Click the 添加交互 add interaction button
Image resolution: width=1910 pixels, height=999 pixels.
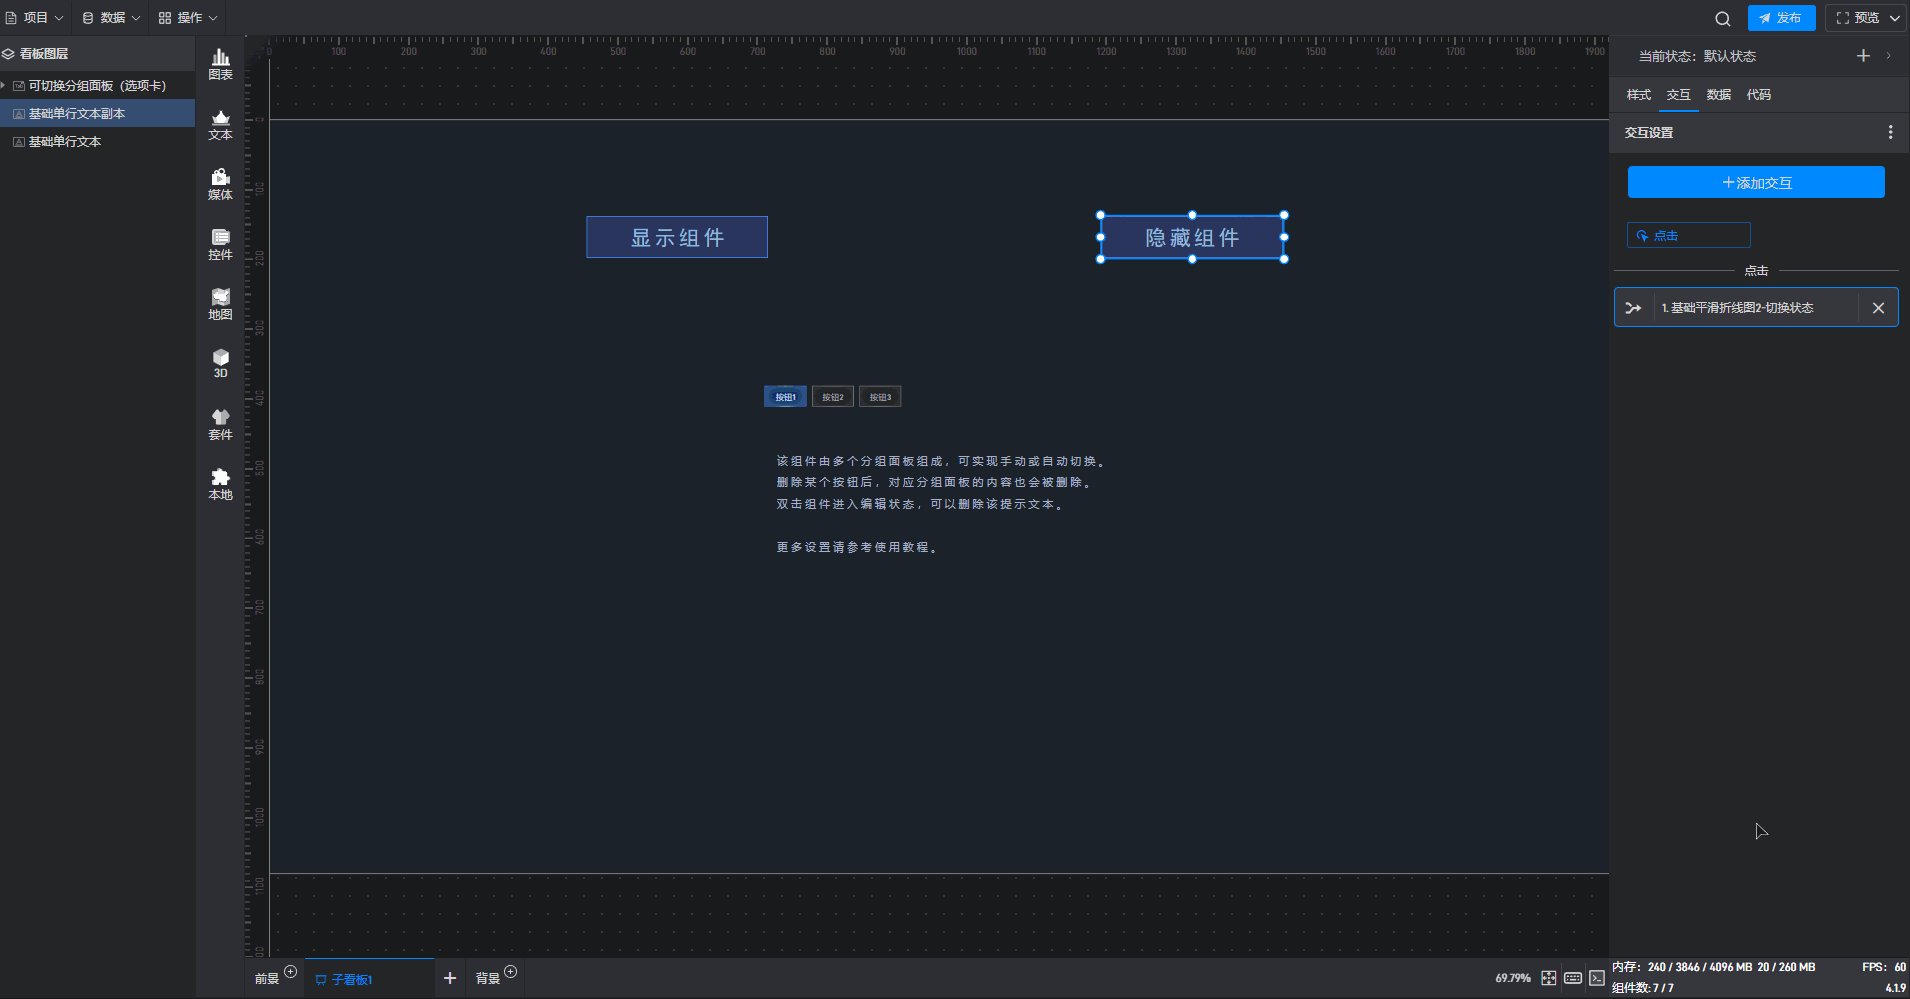(x=1756, y=183)
